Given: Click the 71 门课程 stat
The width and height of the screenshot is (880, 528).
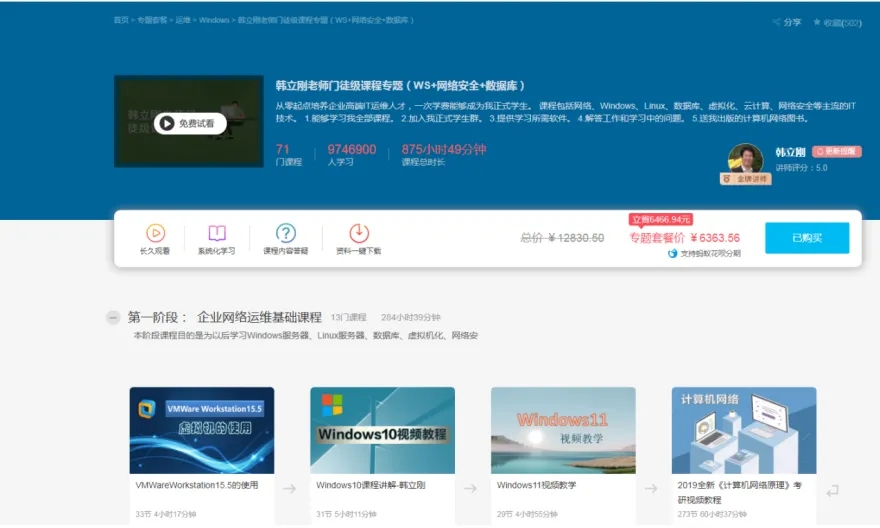Looking at the screenshot, I should coord(288,154).
